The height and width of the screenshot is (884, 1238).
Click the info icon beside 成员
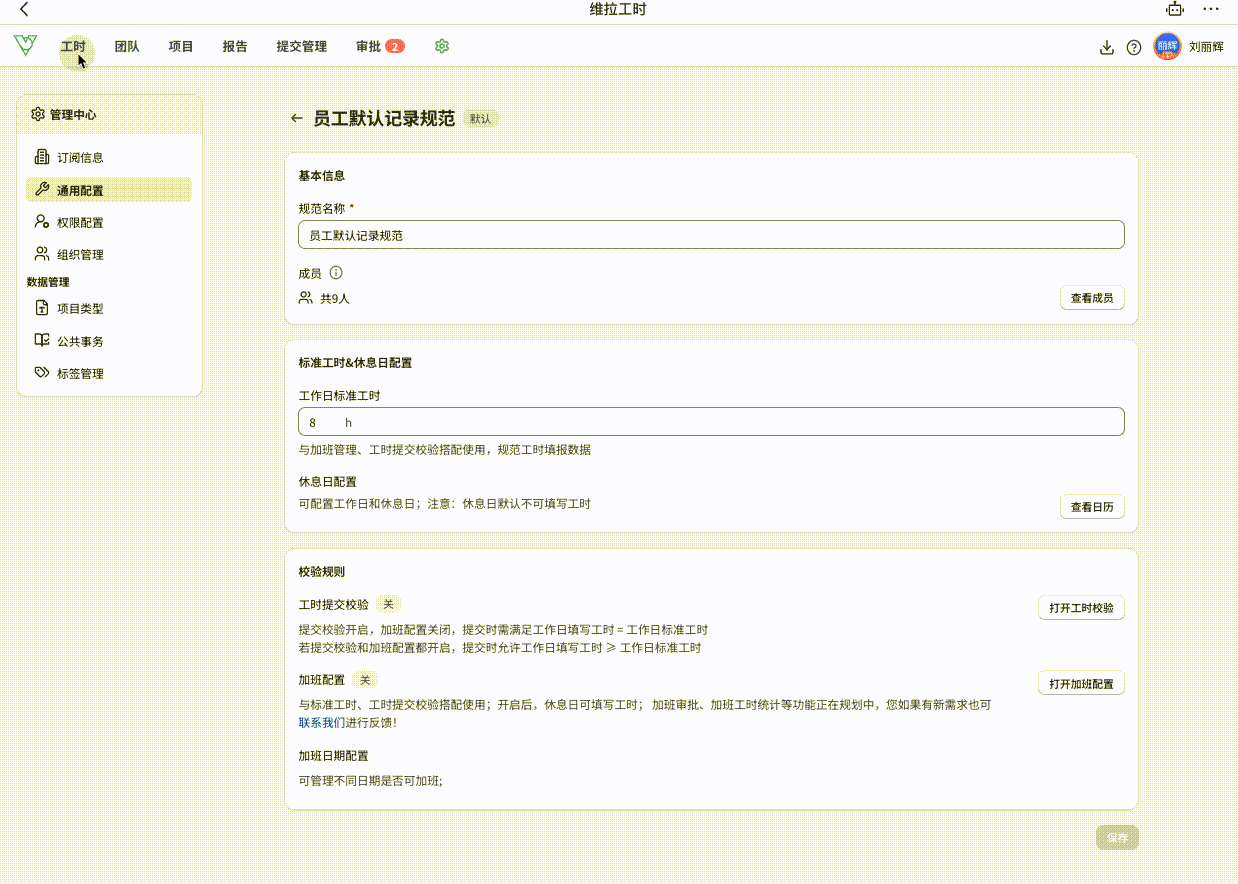click(x=336, y=273)
